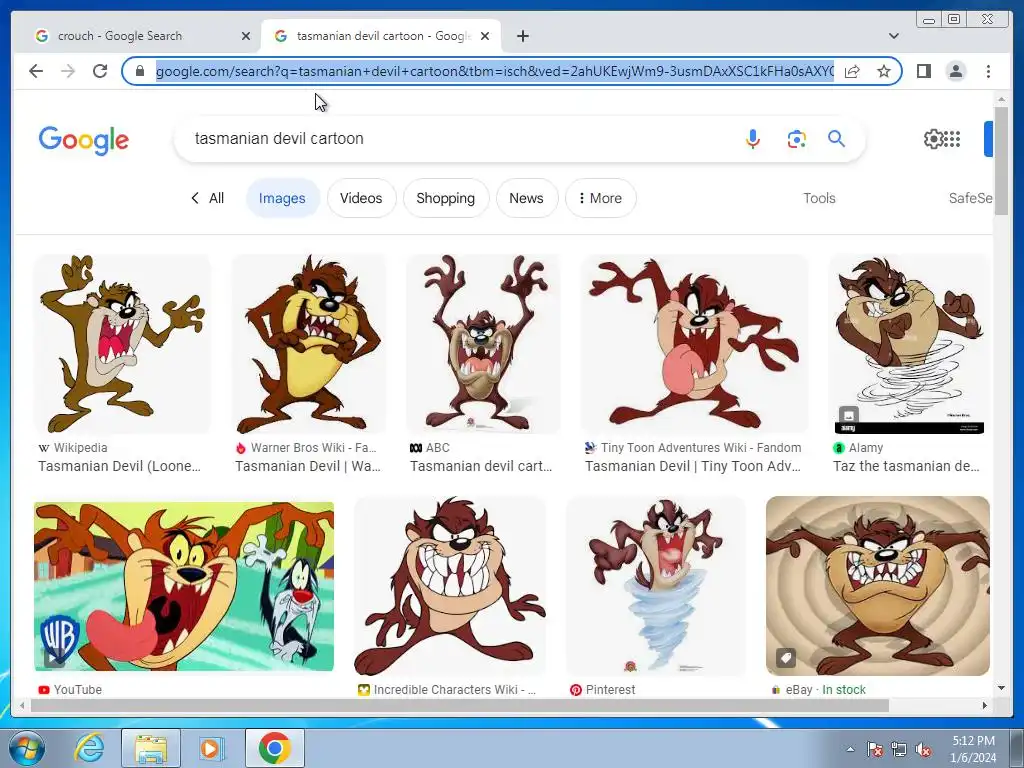The width and height of the screenshot is (1024, 768).
Task: Switch to News results
Action: point(526,198)
